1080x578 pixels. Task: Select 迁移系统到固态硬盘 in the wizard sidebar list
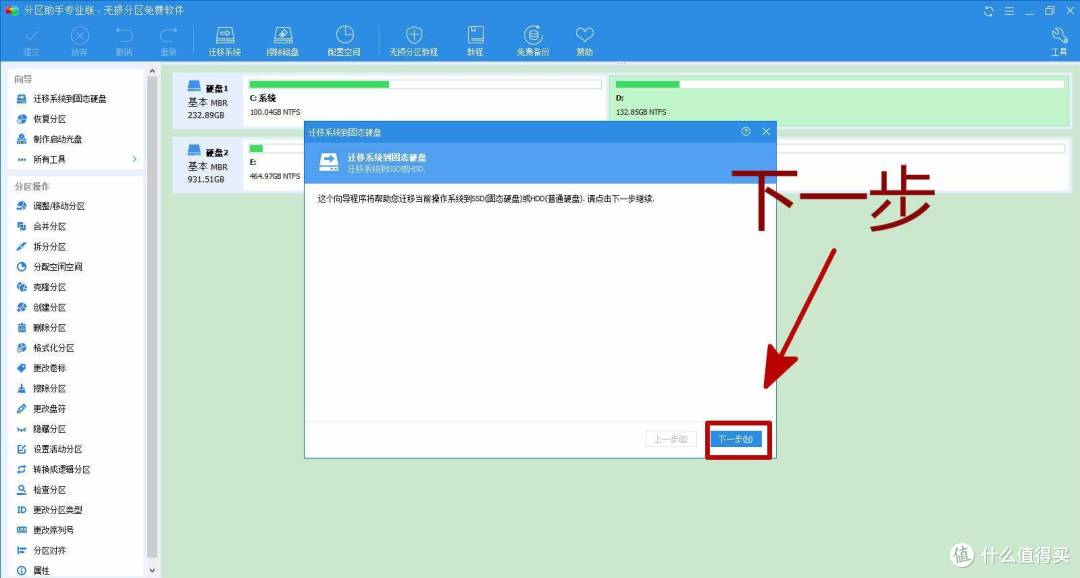pos(69,99)
